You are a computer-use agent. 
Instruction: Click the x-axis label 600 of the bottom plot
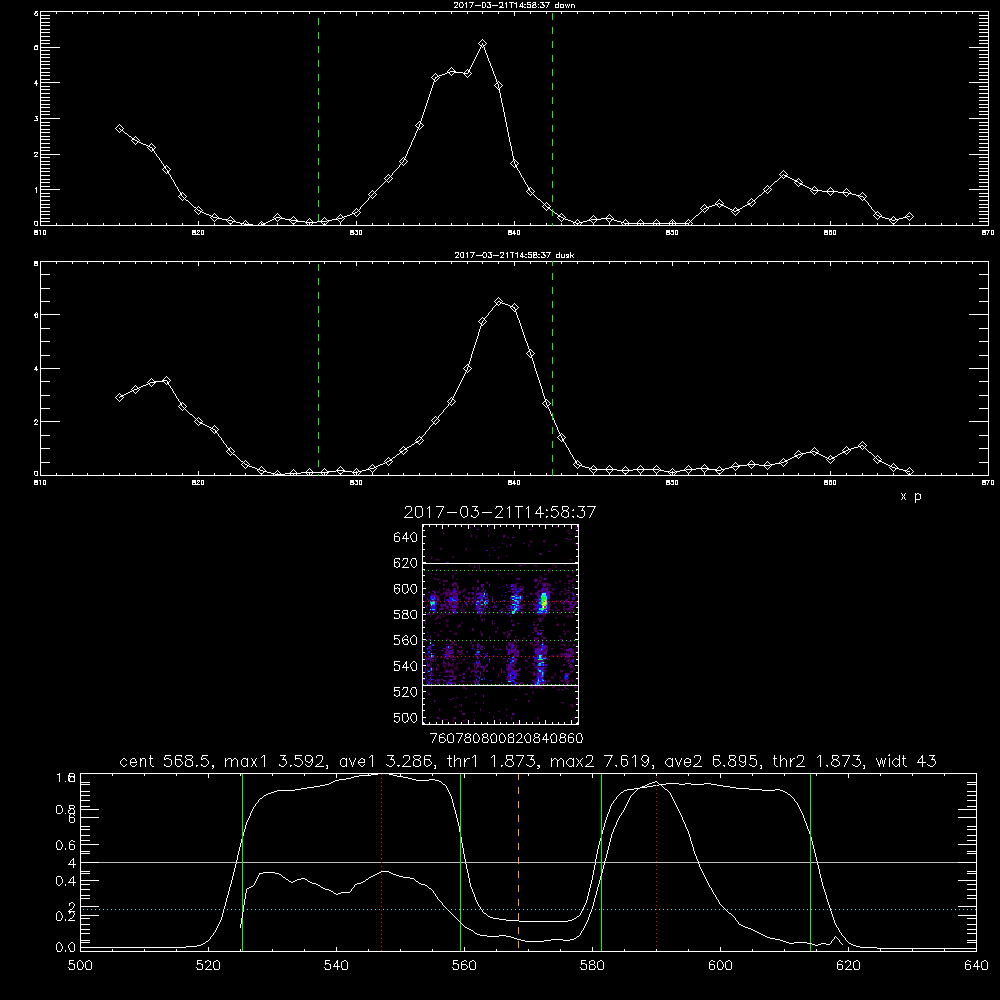(x=720, y=966)
